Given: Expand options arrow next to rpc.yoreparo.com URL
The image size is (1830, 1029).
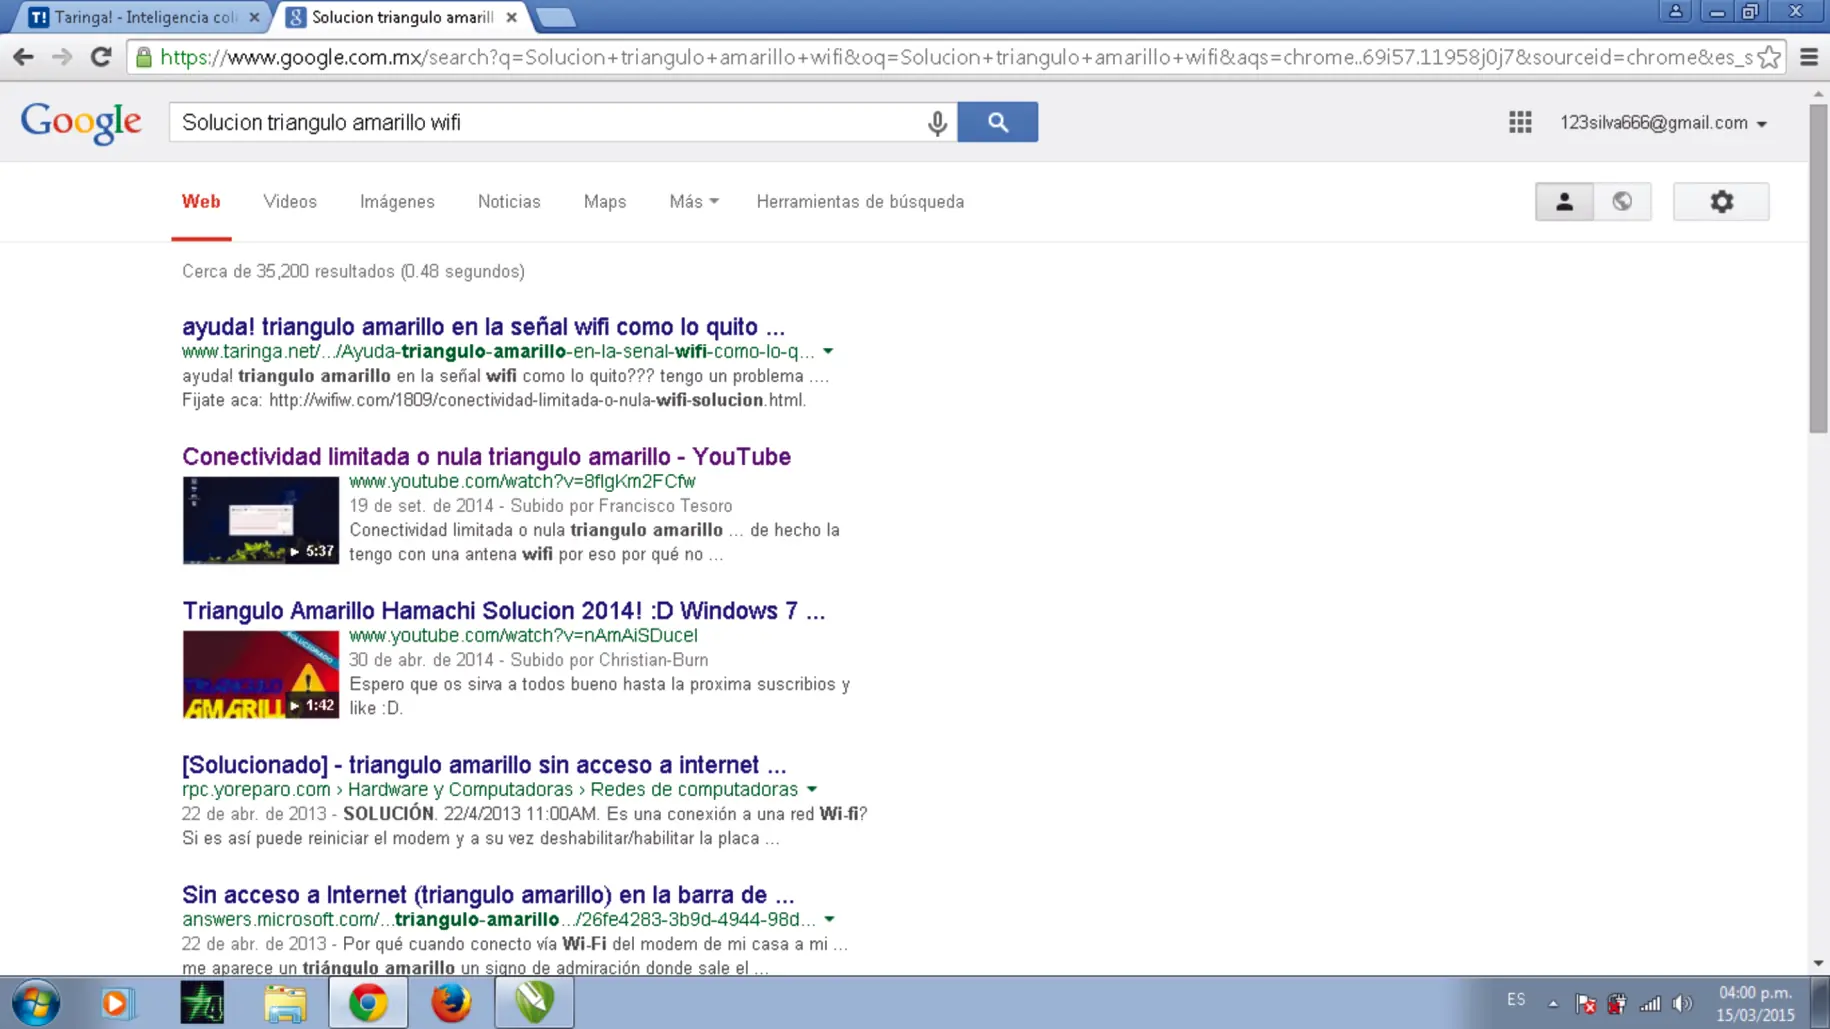Looking at the screenshot, I should [x=812, y=789].
